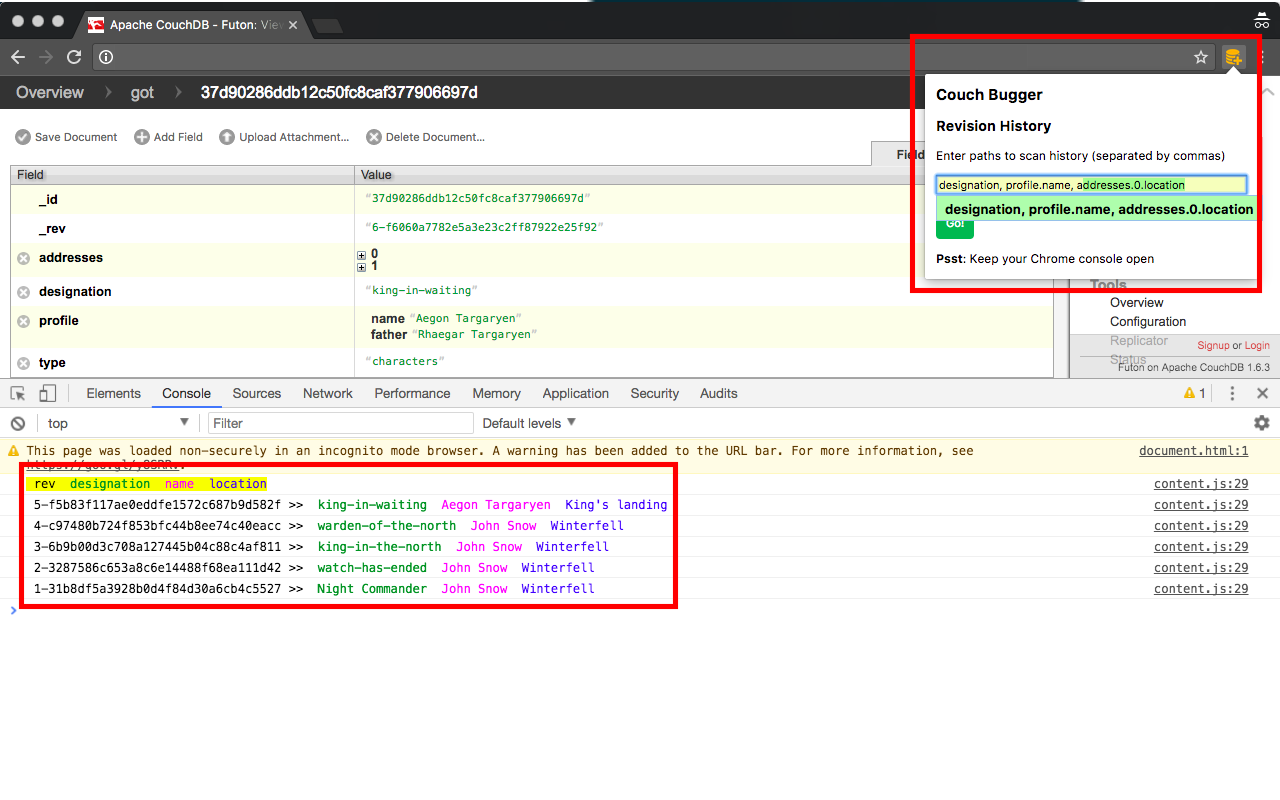Open the 'top' context dropdown

click(118, 423)
